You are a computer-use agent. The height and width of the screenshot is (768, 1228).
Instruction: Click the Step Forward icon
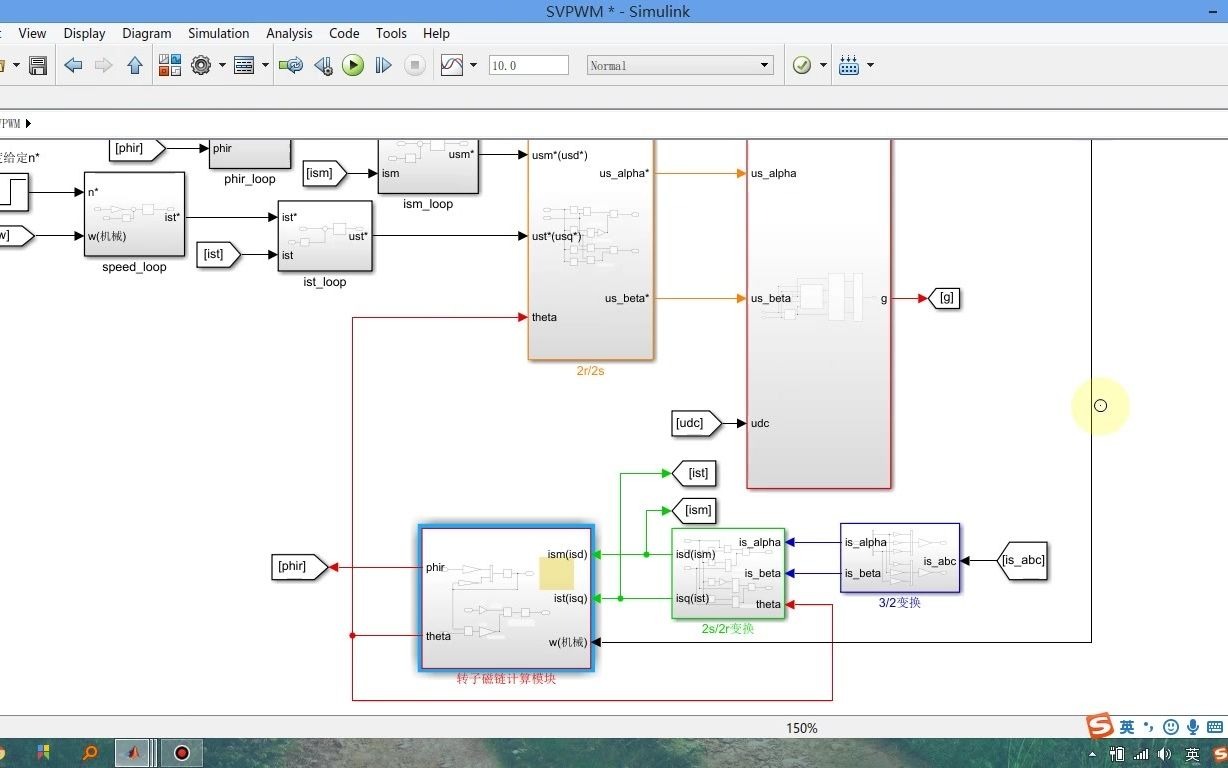pos(383,66)
